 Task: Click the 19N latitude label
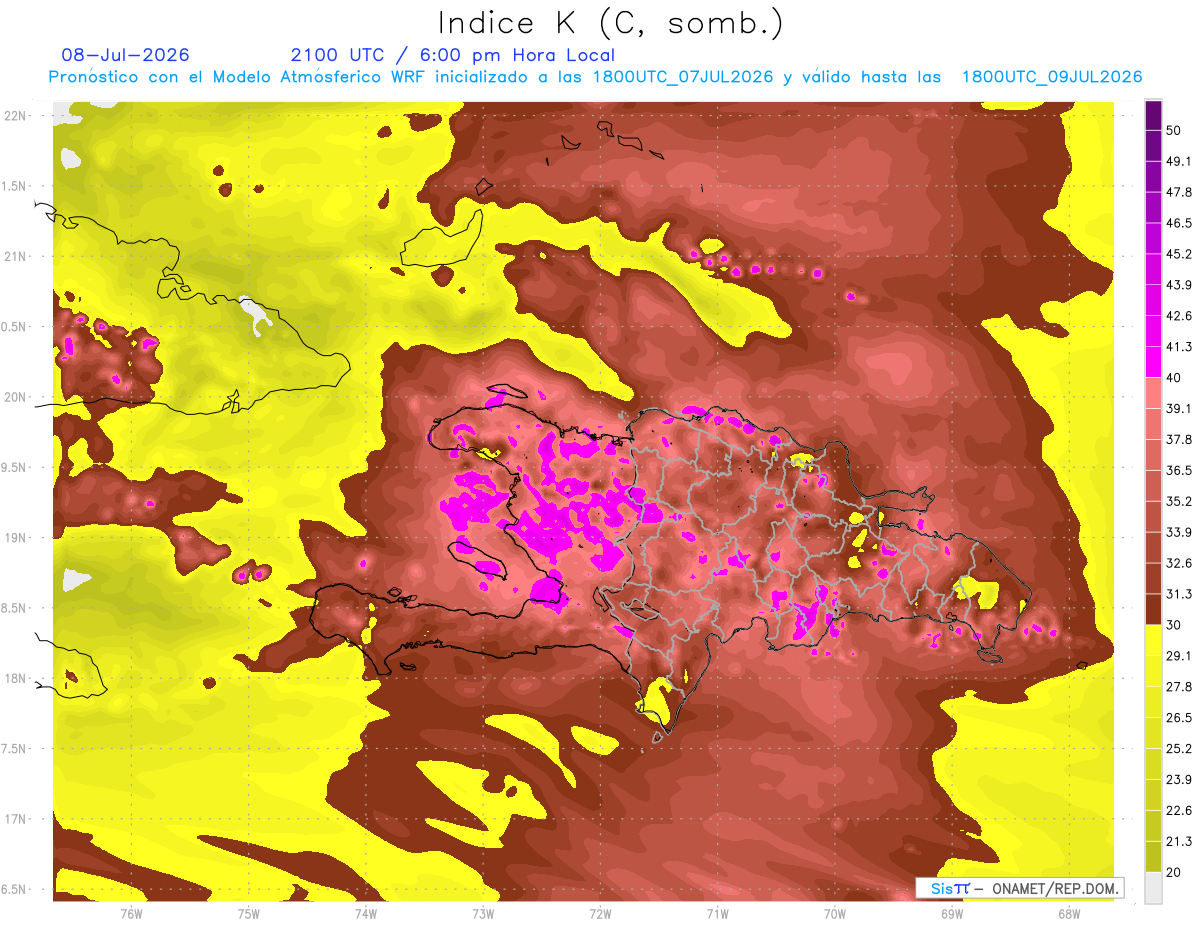pos(15,538)
